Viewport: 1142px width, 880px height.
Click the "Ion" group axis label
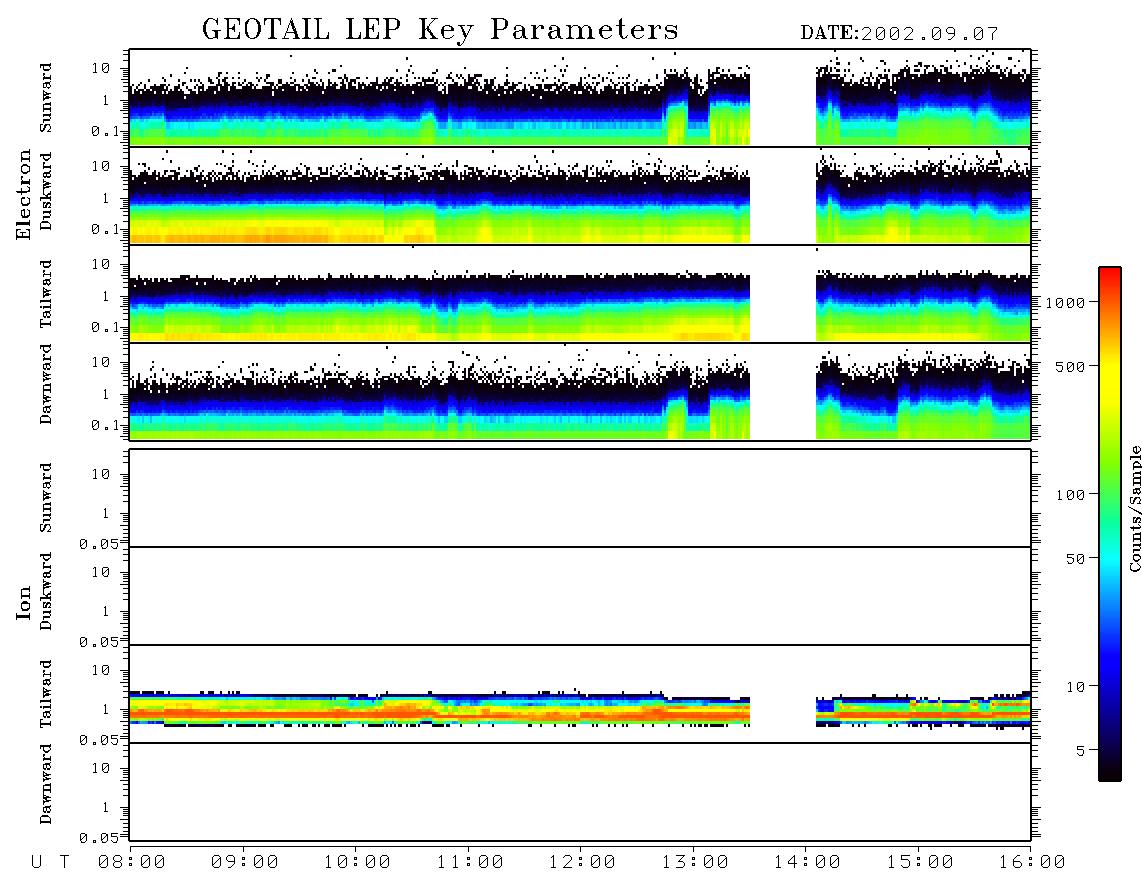point(23,602)
